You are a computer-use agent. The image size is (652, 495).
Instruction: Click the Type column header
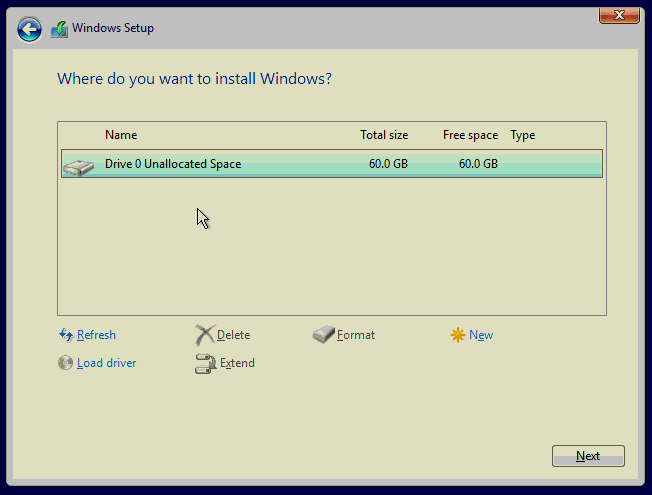pos(522,135)
